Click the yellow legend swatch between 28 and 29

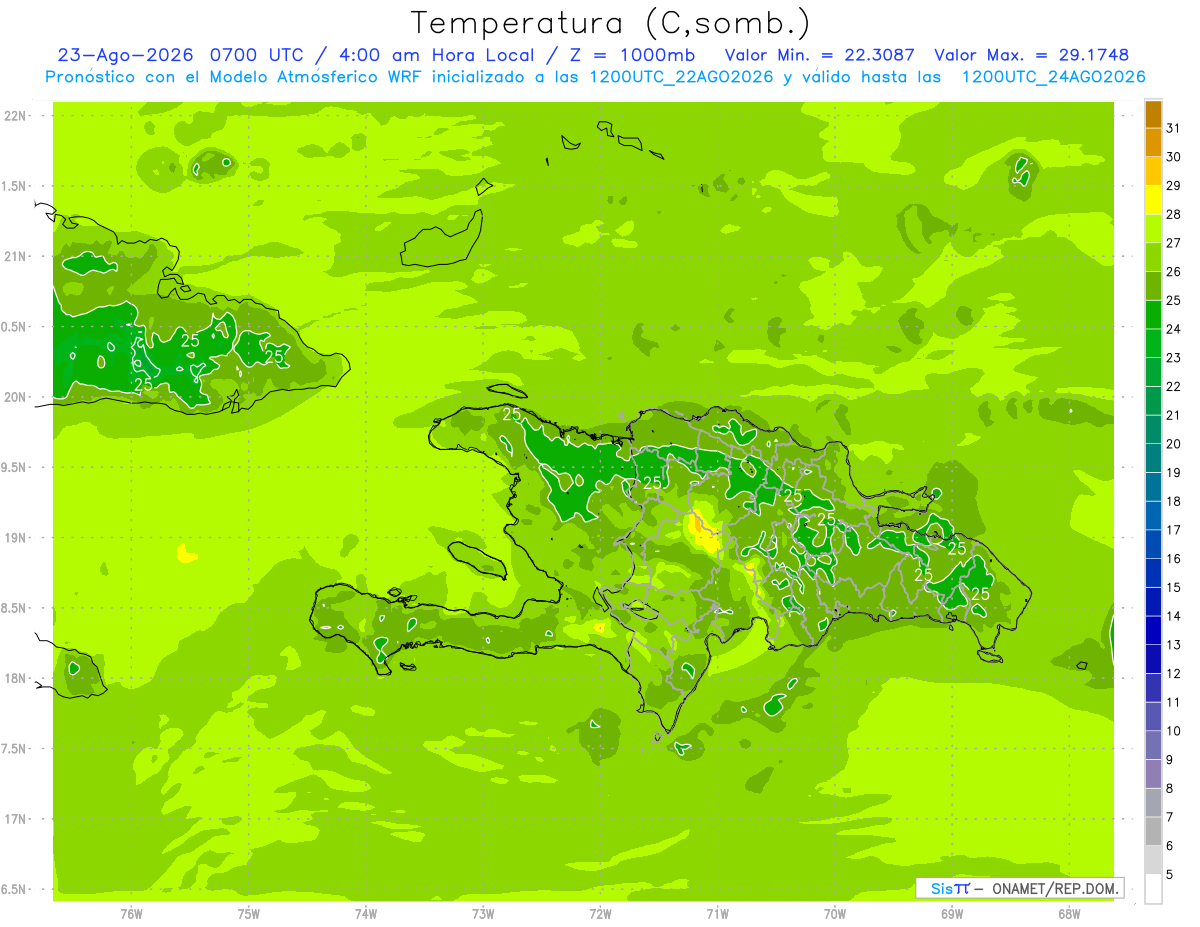pyautogui.click(x=1153, y=201)
